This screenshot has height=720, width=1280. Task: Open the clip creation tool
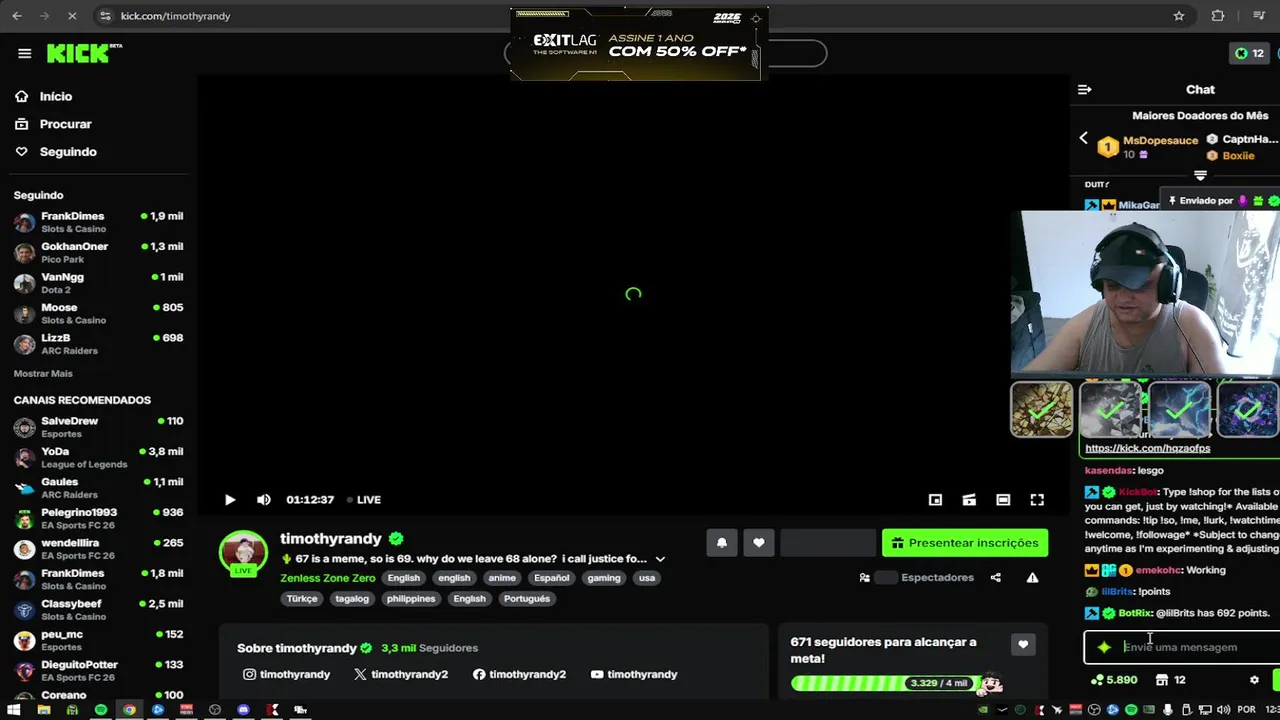pyautogui.click(x=969, y=500)
